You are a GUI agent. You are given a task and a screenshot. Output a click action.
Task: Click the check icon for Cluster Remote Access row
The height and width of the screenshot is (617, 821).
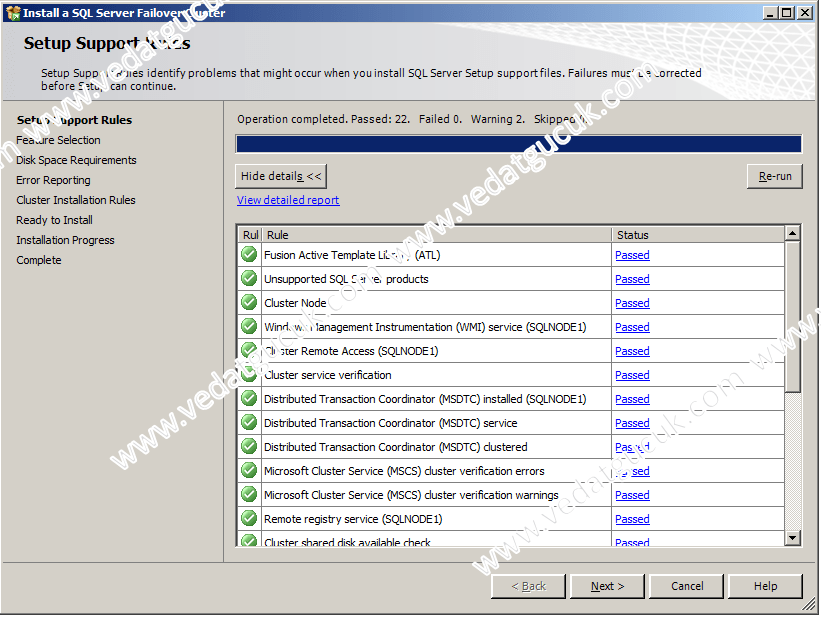249,350
